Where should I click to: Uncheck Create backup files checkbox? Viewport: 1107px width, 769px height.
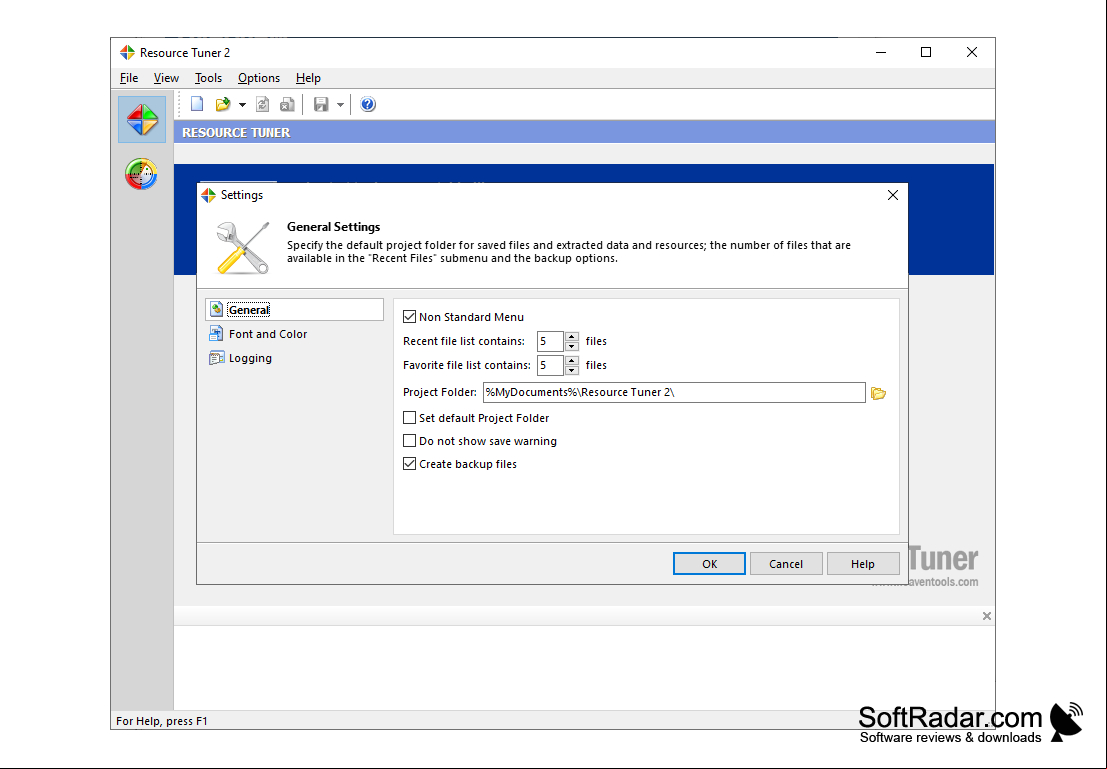tap(409, 464)
